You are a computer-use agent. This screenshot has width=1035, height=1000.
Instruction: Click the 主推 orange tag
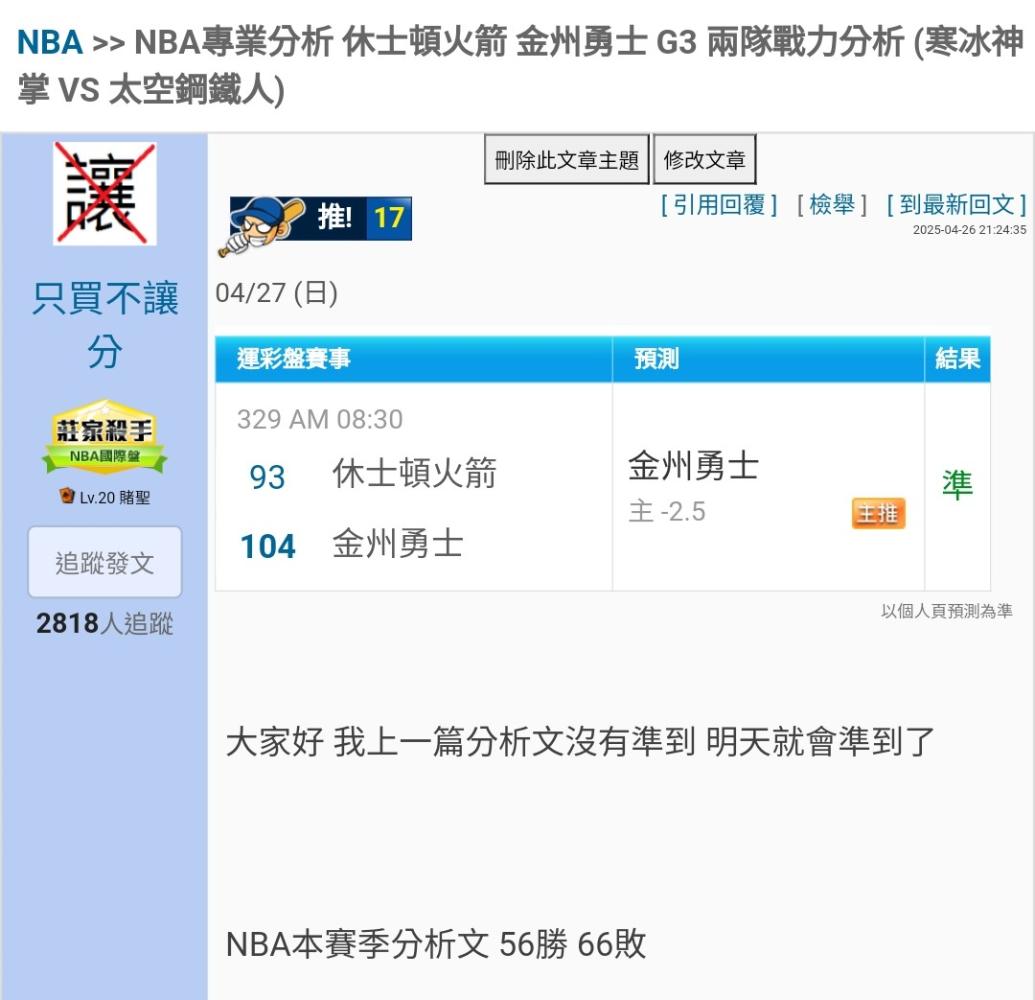pos(878,513)
